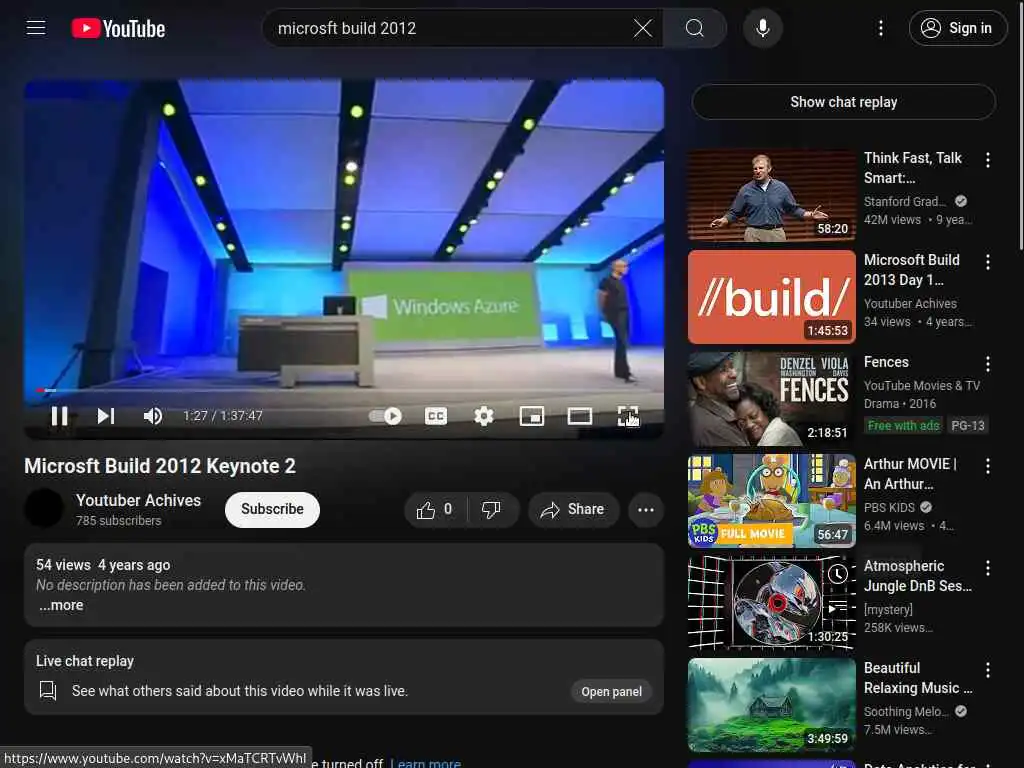Open Arthur MOVIE thumbnail

(x=771, y=500)
